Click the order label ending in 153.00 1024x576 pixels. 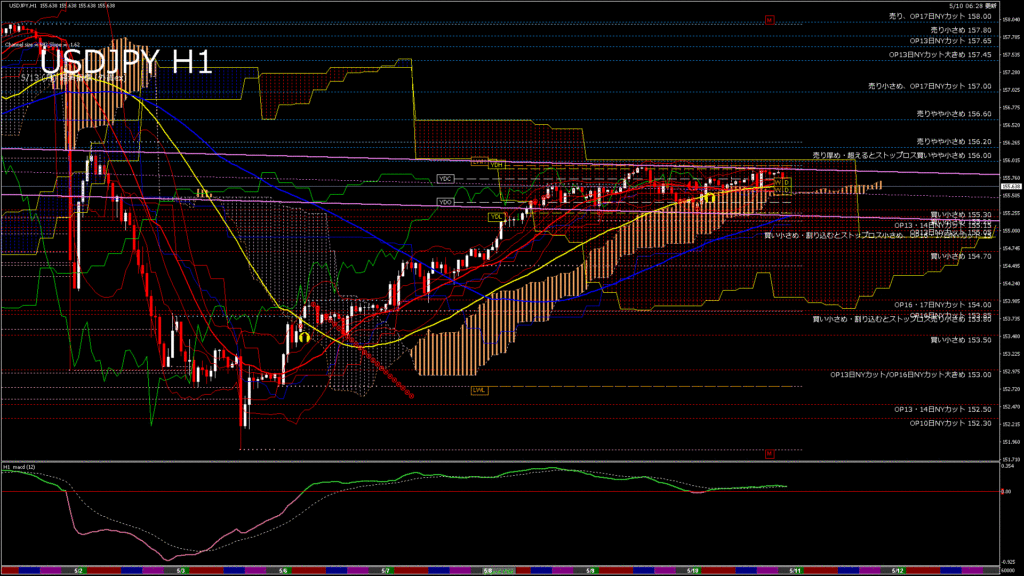click(911, 375)
